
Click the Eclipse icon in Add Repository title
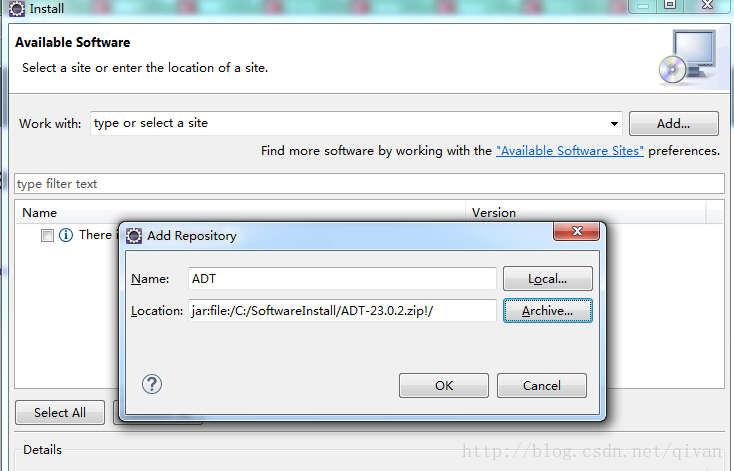[134, 236]
